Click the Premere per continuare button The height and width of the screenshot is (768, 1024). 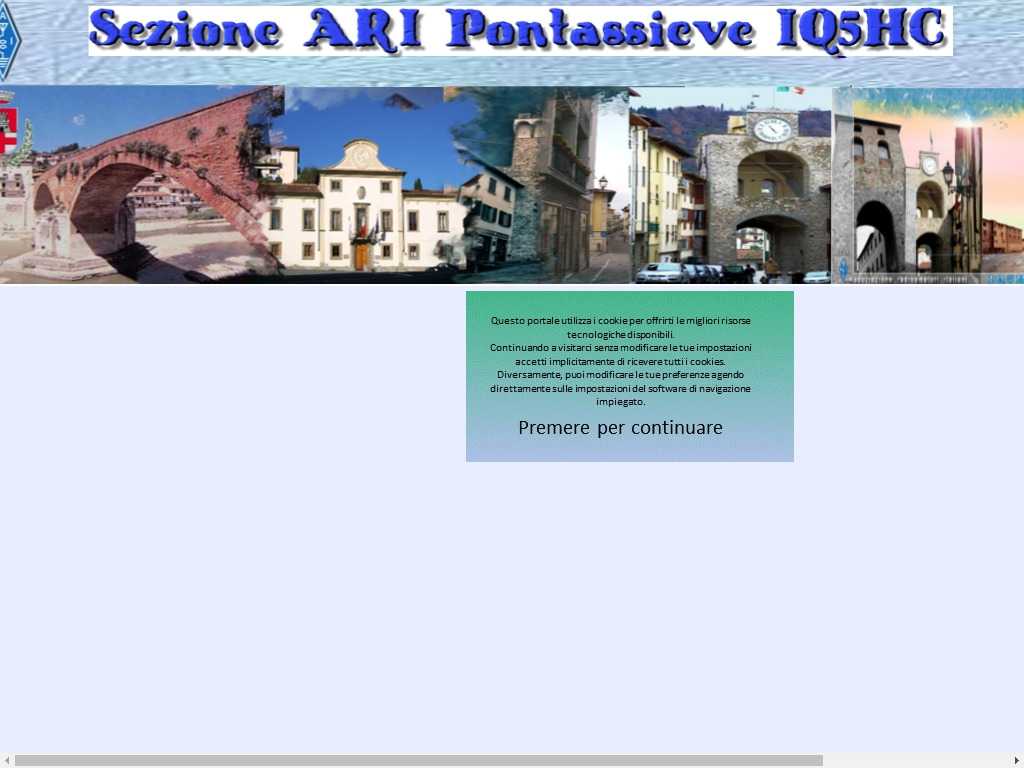click(620, 428)
